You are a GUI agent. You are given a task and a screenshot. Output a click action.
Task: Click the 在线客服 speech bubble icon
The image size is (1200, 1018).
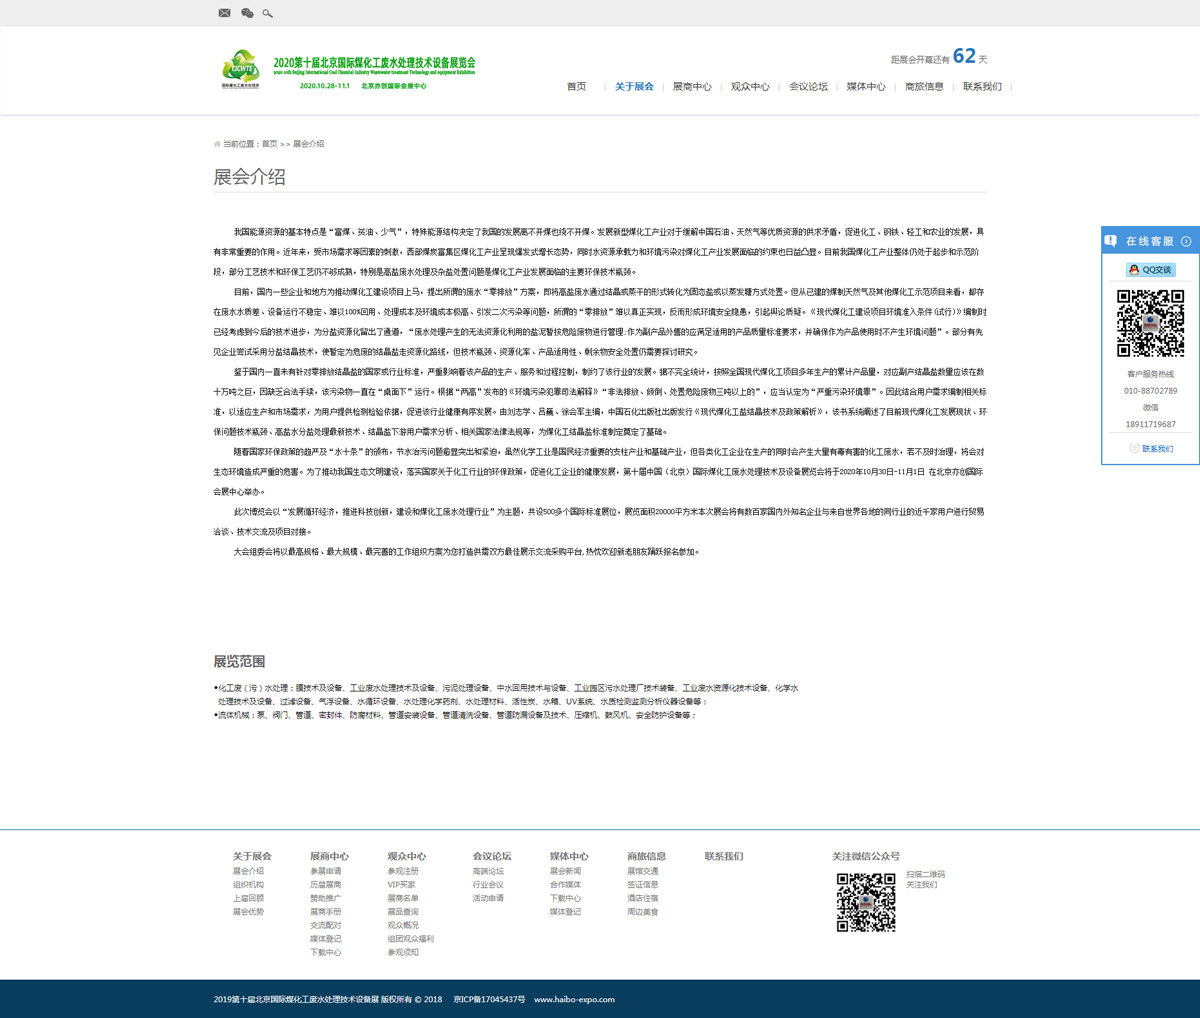(1111, 241)
